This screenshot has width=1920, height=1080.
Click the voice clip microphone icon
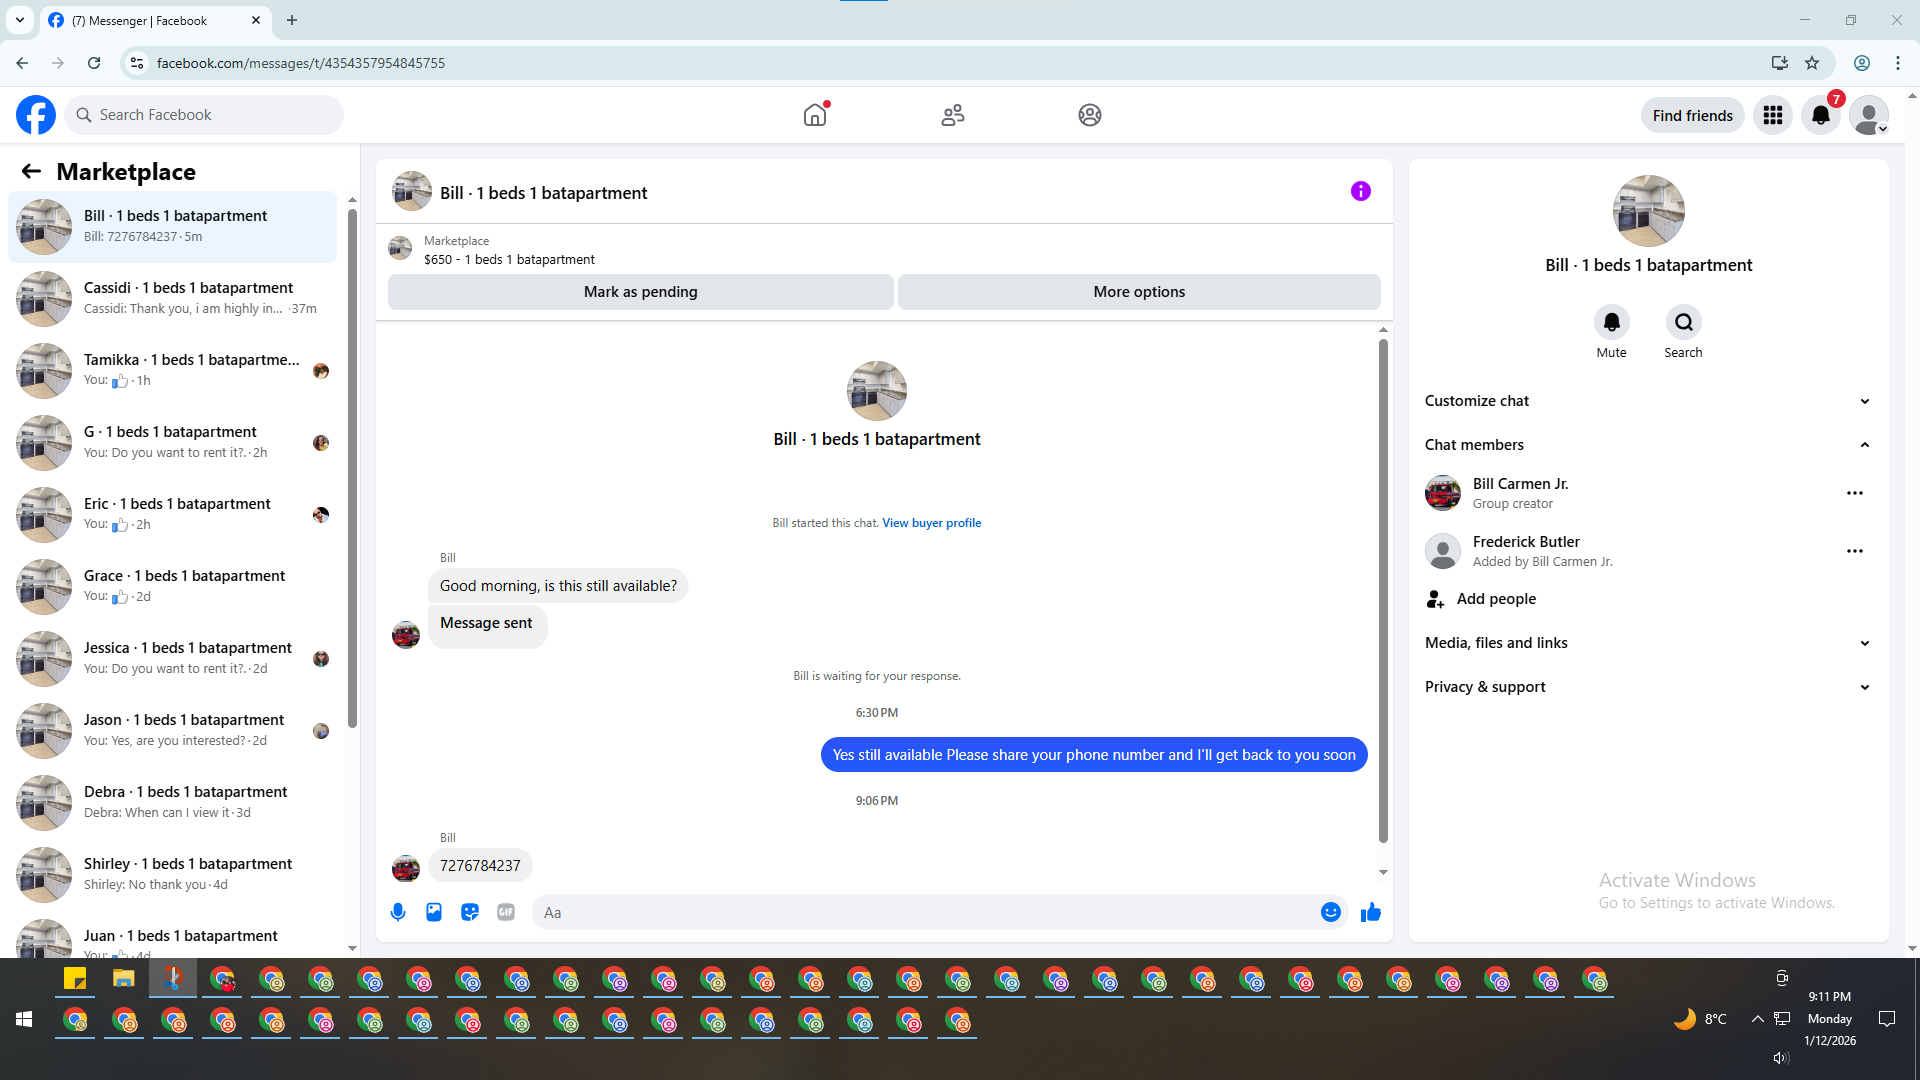[398, 912]
